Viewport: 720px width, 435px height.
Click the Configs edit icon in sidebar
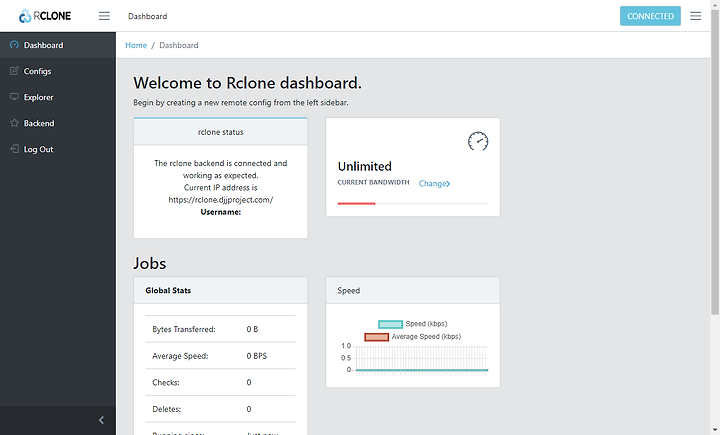(x=14, y=71)
